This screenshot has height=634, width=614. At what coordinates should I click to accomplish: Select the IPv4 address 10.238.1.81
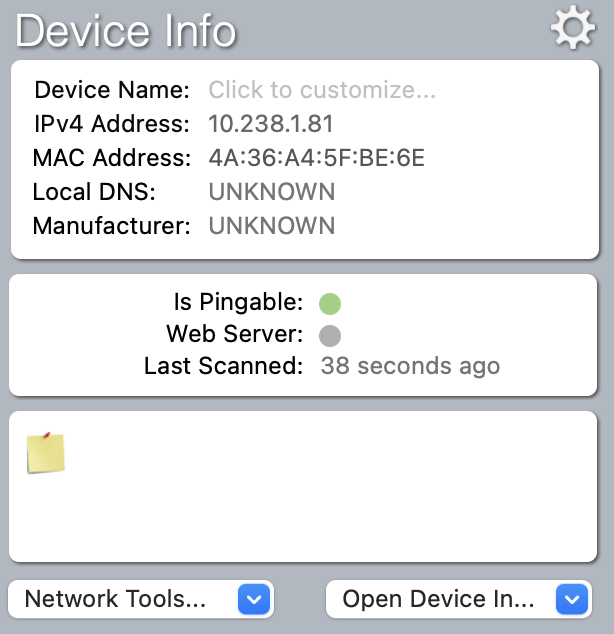point(270,124)
